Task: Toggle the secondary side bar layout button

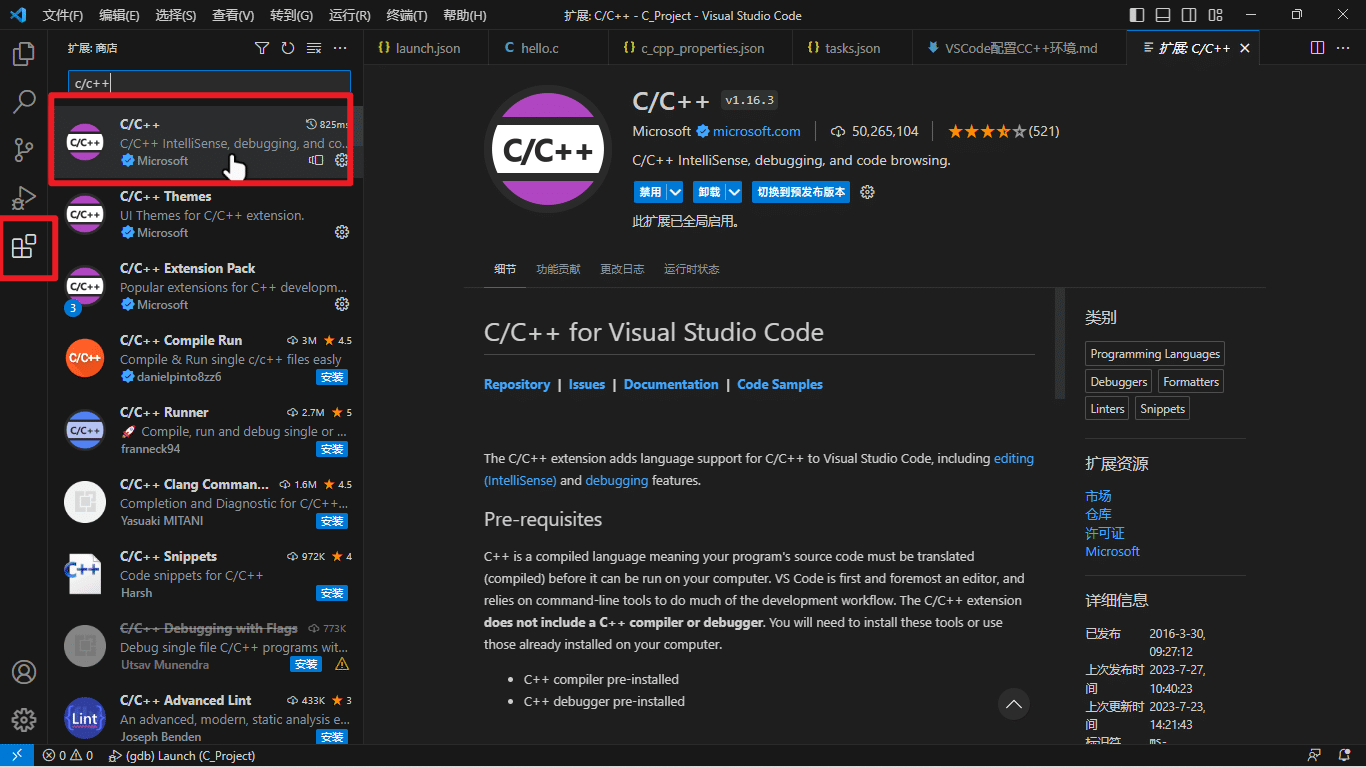Action: coord(1189,15)
